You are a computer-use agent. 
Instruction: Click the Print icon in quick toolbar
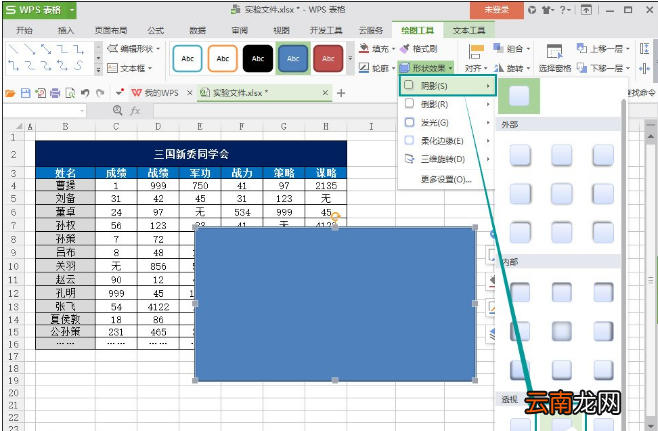pos(55,93)
